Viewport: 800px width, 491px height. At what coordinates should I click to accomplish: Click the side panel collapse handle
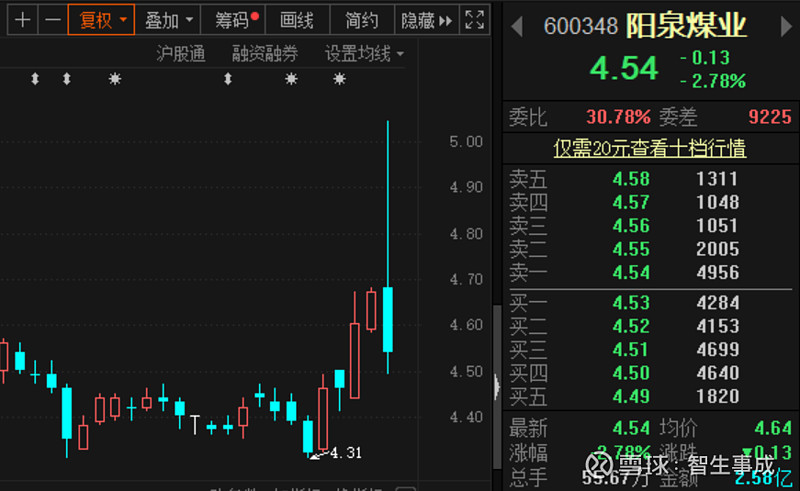coord(497,387)
